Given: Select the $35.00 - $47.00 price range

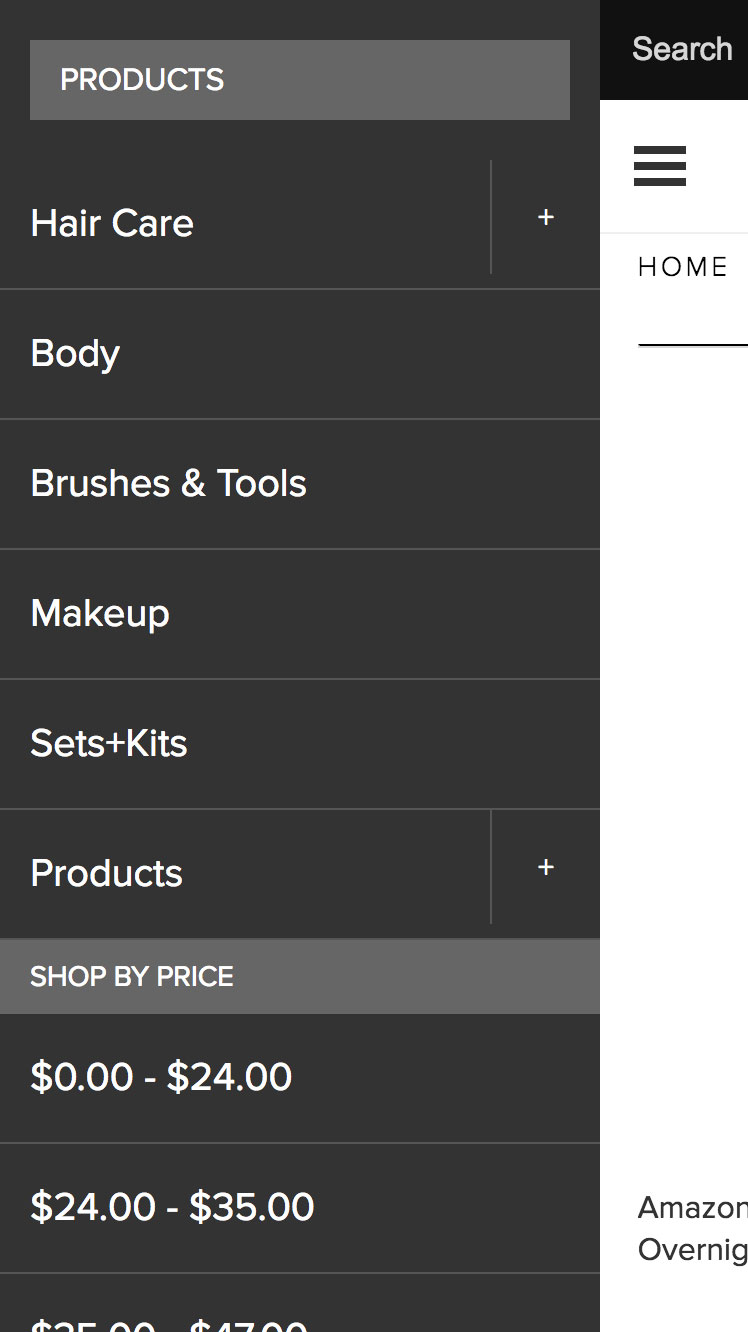Looking at the screenshot, I should click(168, 1324).
